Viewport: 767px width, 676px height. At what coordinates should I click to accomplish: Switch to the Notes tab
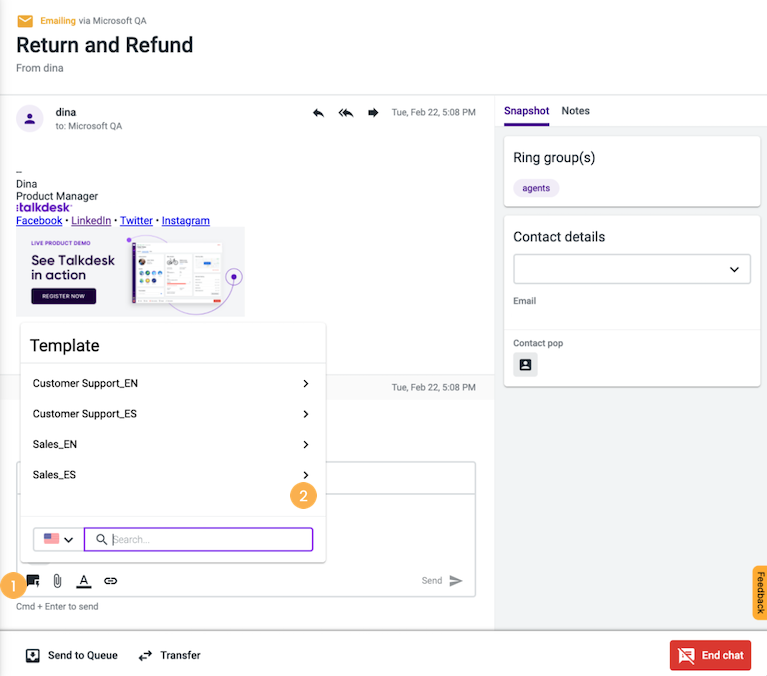tap(575, 111)
